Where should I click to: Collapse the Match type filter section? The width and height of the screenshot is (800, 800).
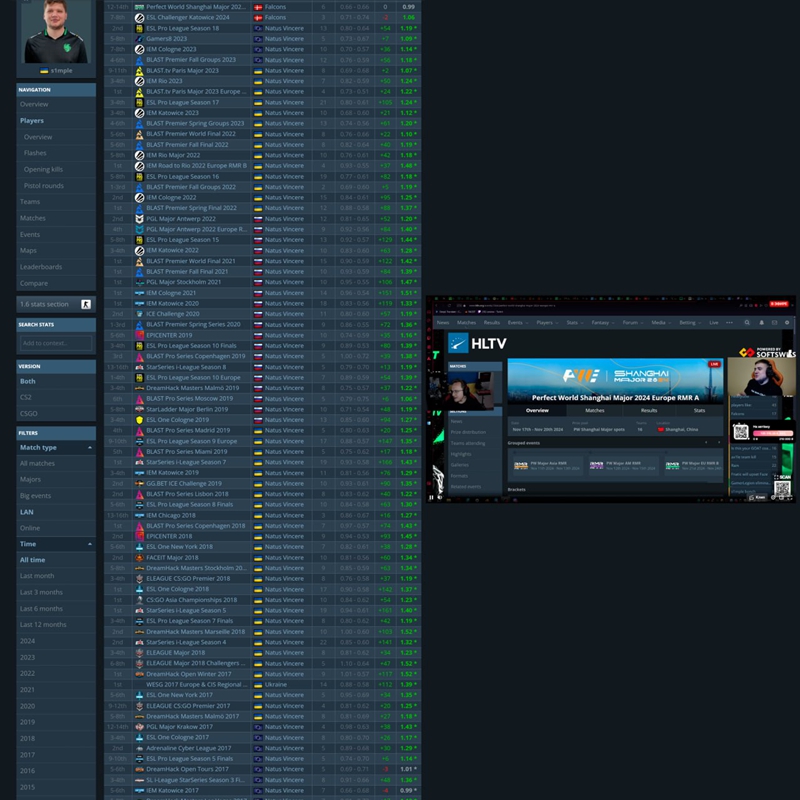90,447
